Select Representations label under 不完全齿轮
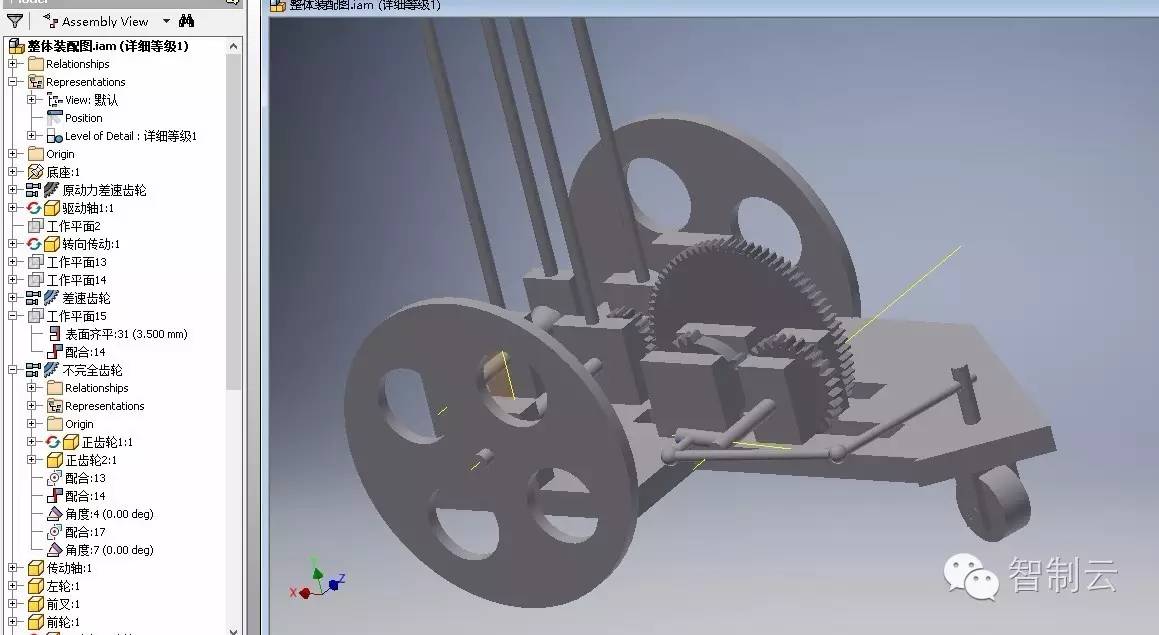1159x635 pixels. [x=105, y=406]
